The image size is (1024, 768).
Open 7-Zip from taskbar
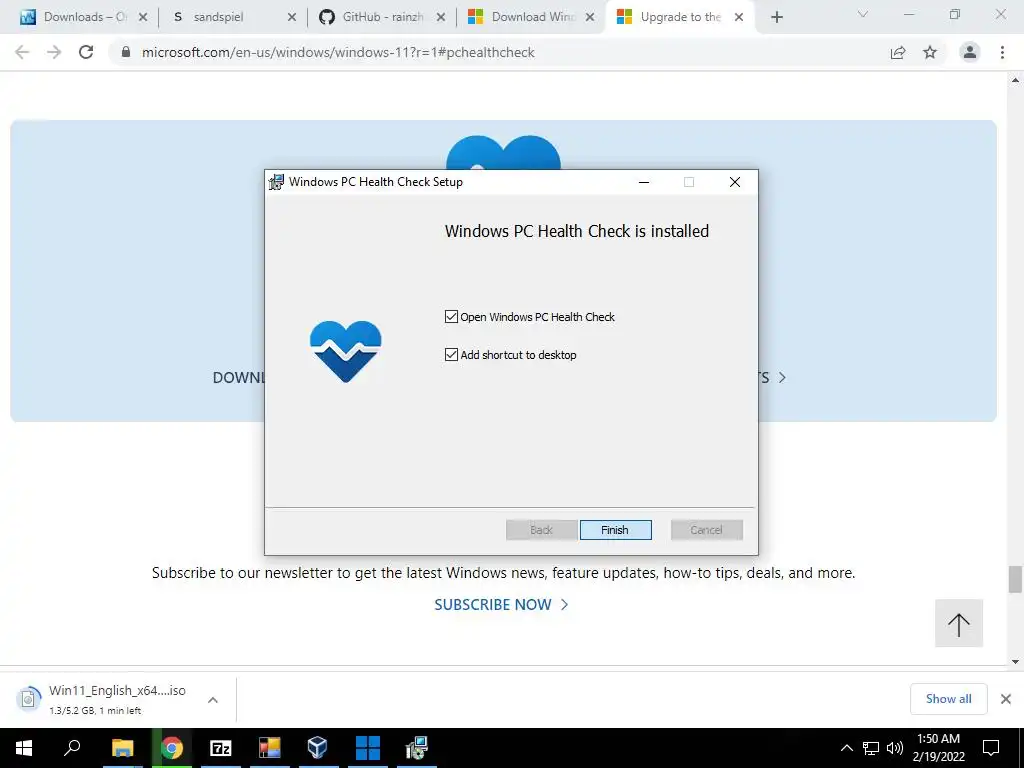[221, 748]
